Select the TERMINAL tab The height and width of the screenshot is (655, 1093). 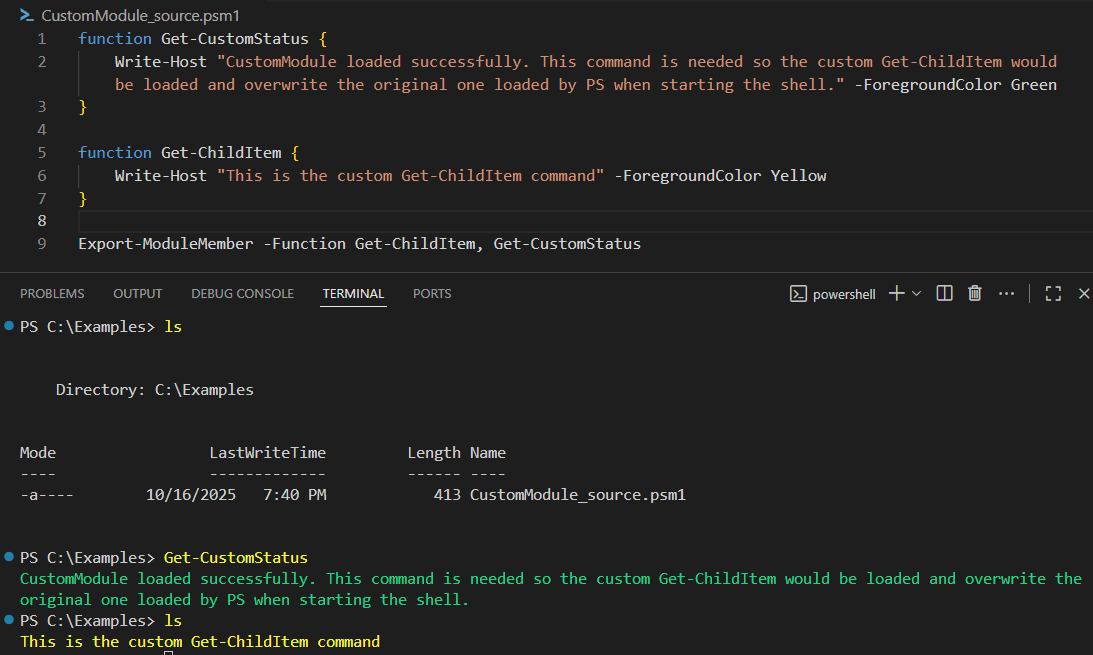(x=353, y=293)
